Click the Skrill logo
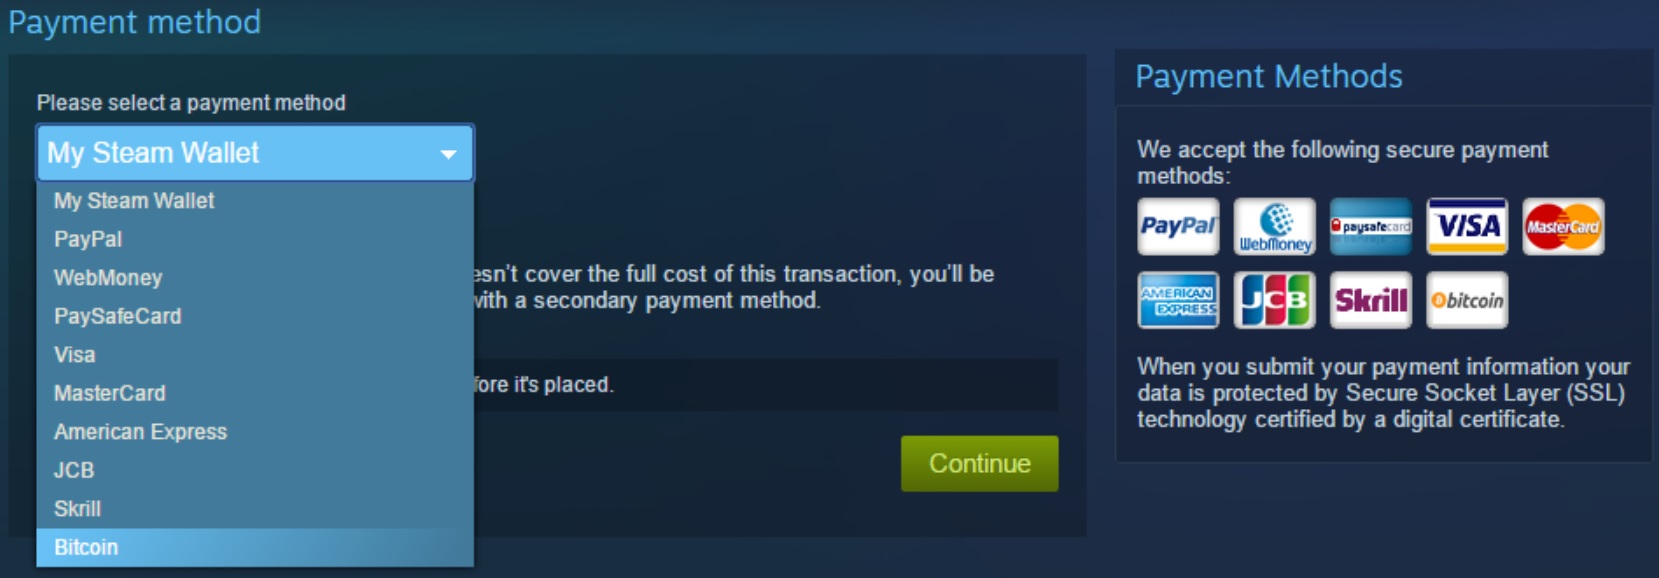Image resolution: width=1659 pixels, height=578 pixels. tap(1370, 300)
